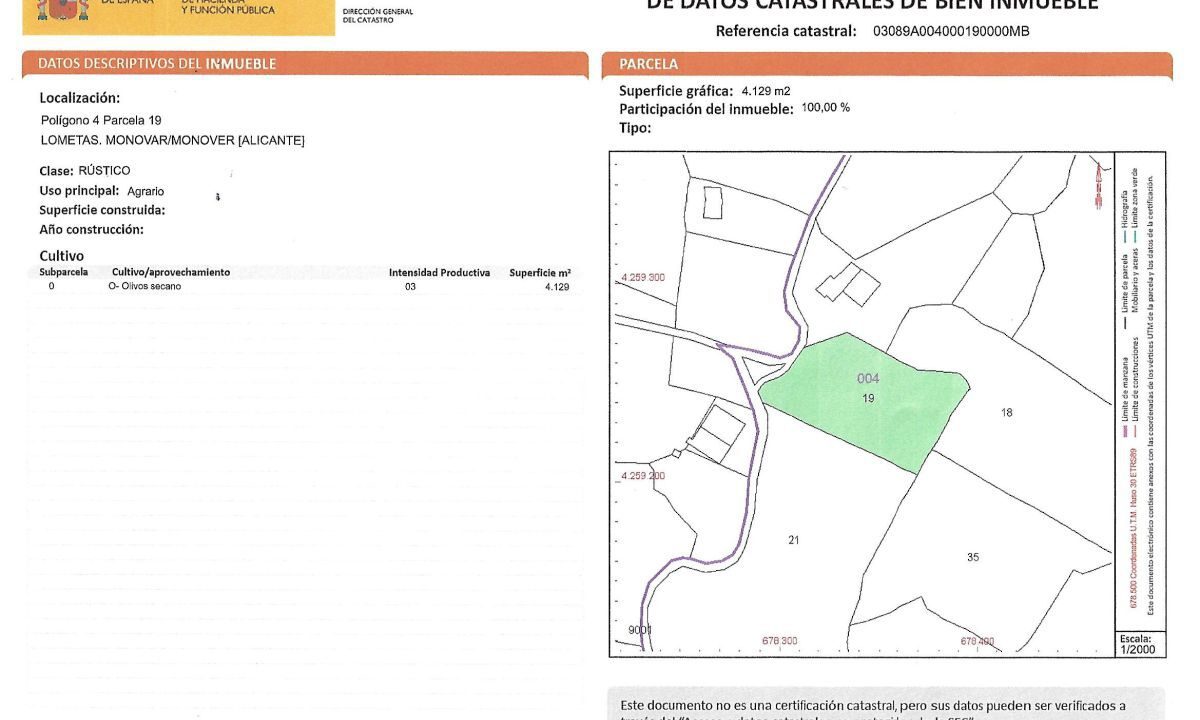Click the 'Polígono 4 Parcela 19' line
Image resolution: width=1200 pixels, height=720 pixels.
(101, 120)
